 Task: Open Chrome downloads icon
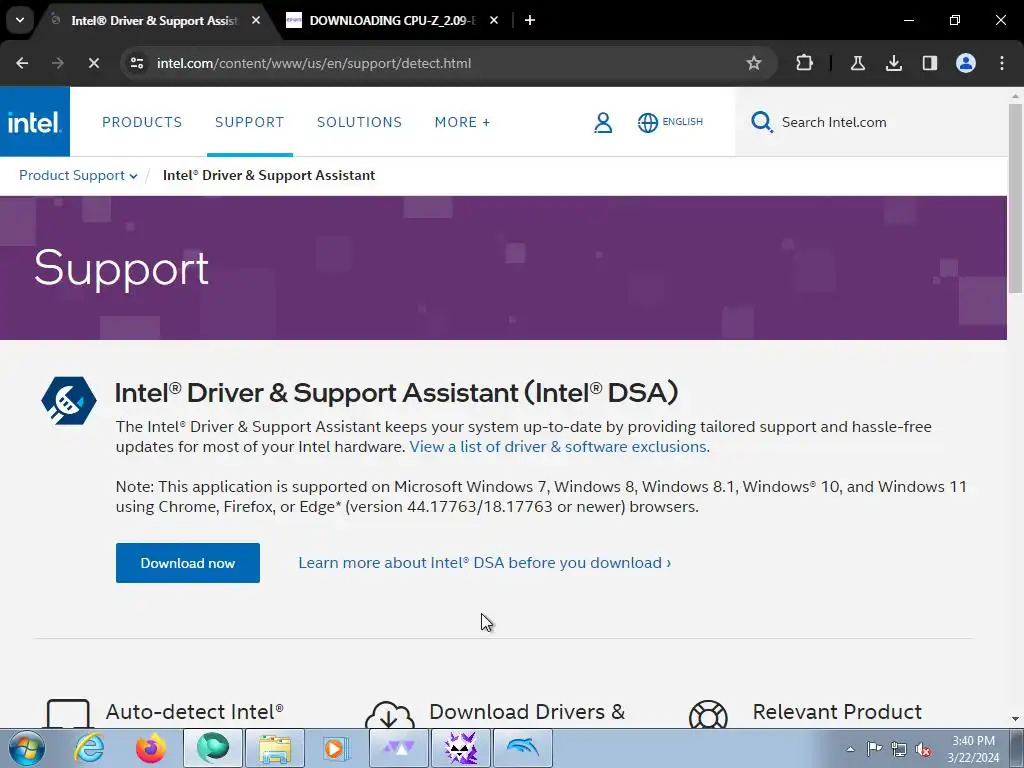click(x=893, y=63)
